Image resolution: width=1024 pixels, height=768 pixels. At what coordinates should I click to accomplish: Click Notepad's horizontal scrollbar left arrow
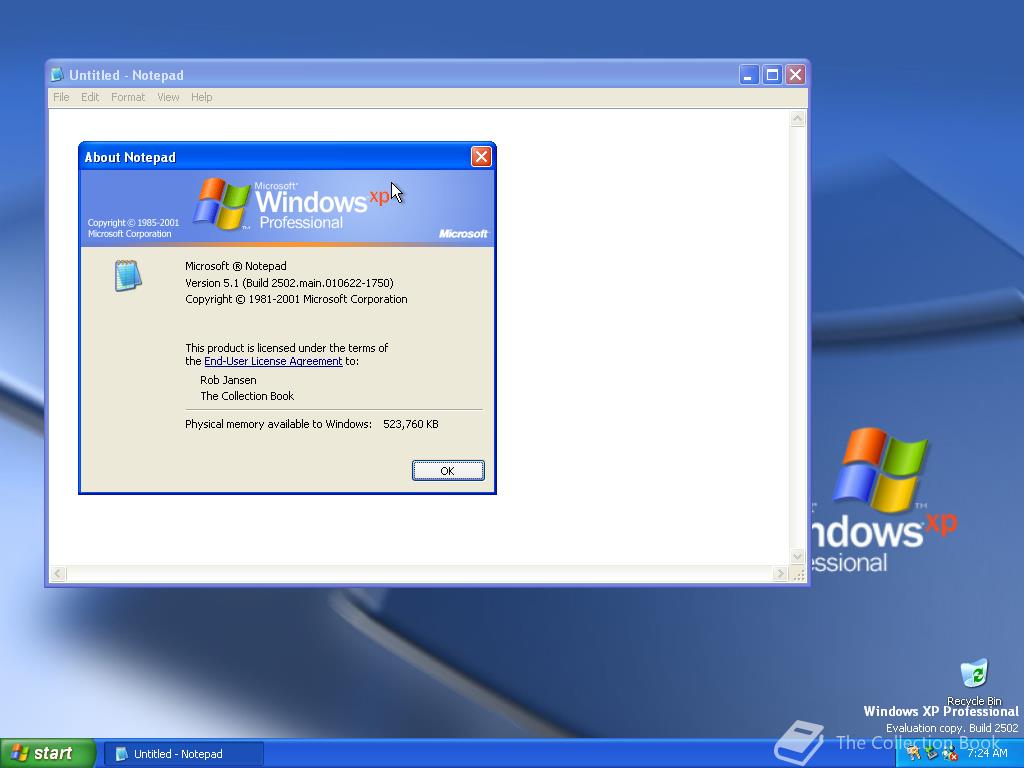tap(57, 574)
